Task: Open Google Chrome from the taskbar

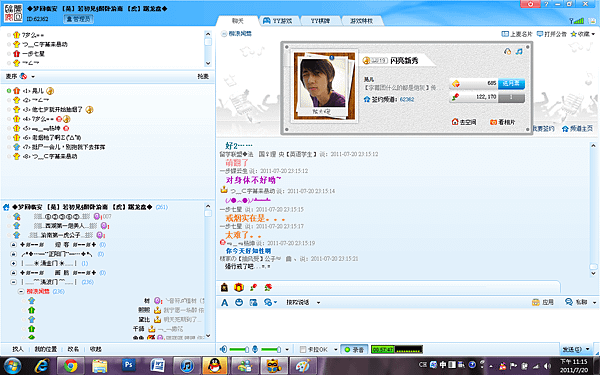Action: [x=70, y=365]
